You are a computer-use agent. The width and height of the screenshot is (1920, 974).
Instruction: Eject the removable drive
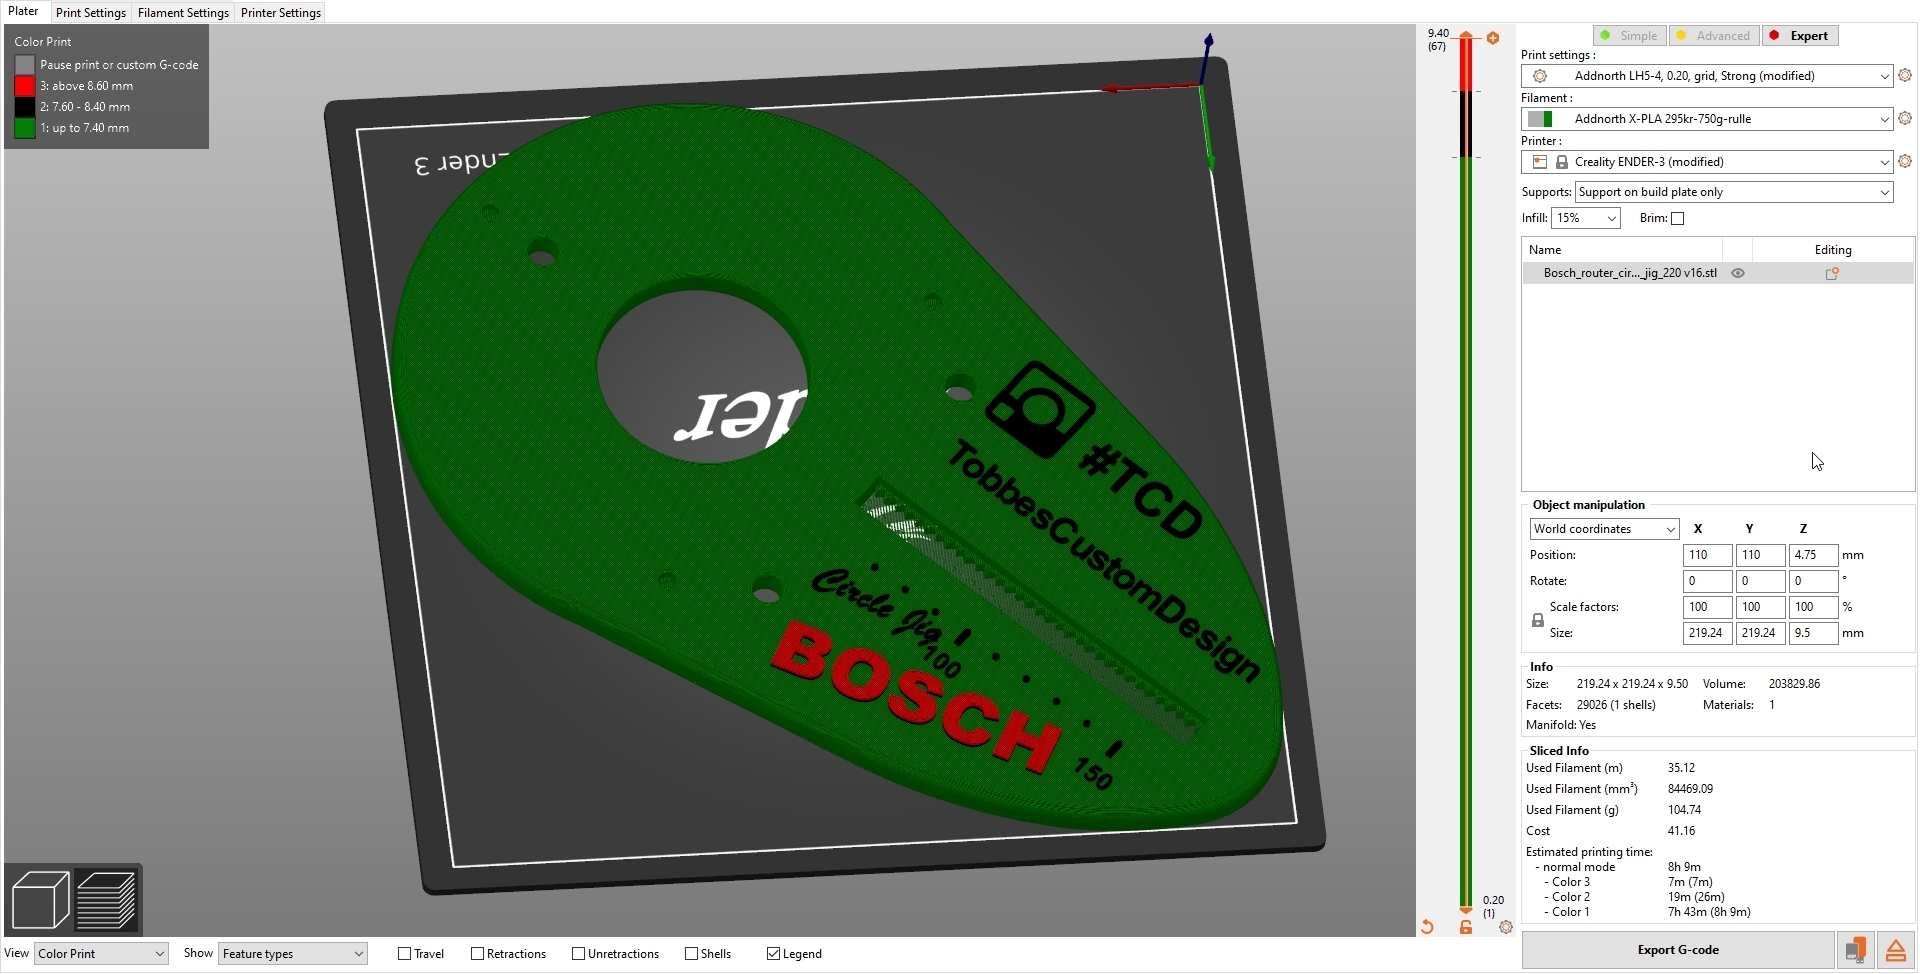click(x=1895, y=950)
